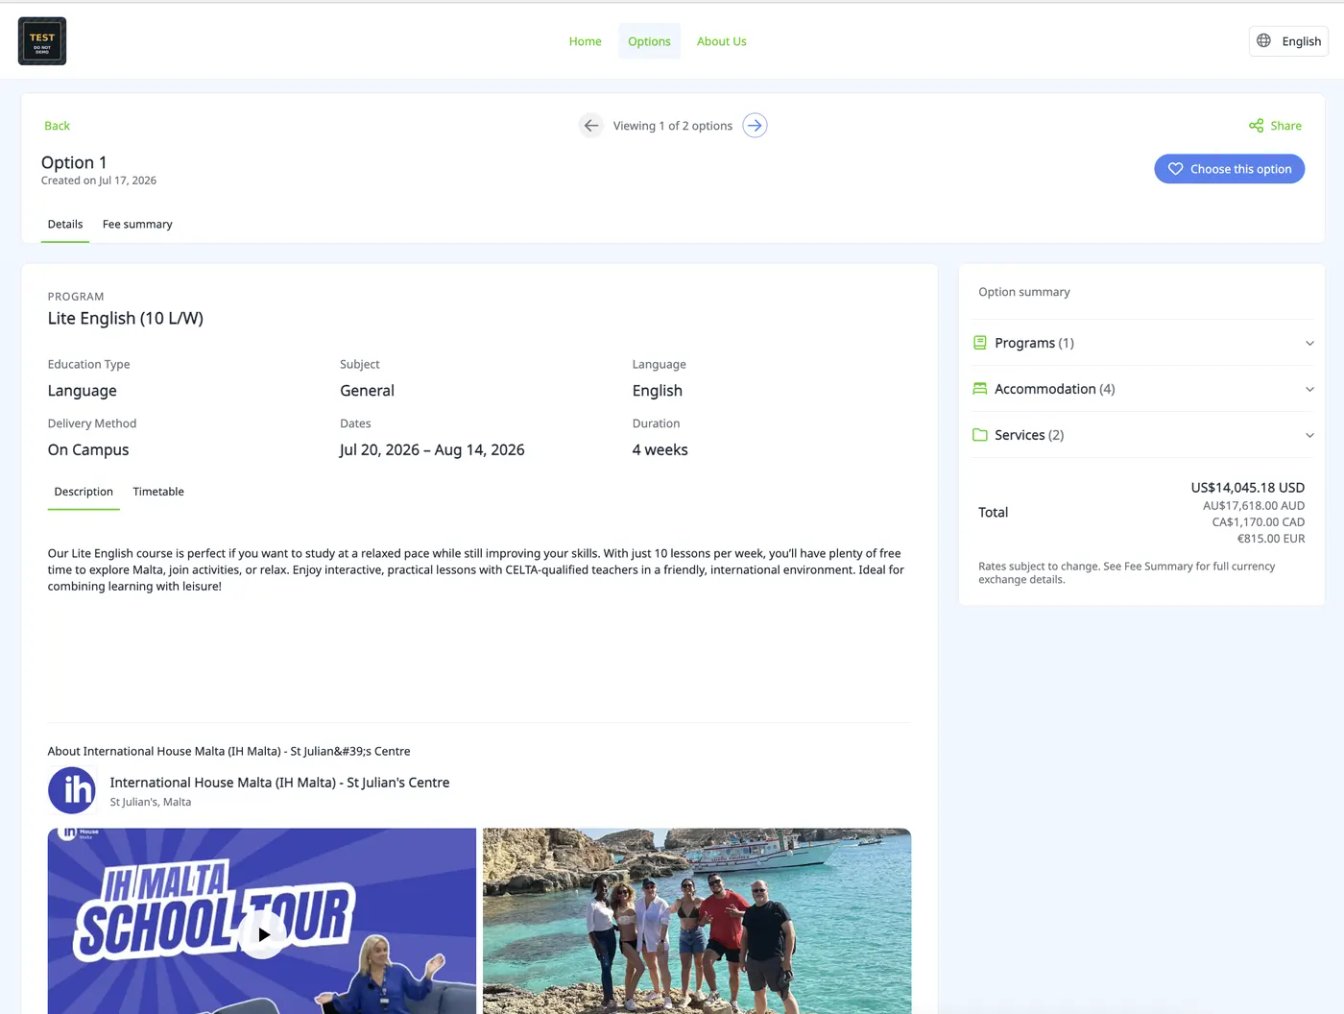This screenshot has width=1344, height=1014.
Task: Open the English language selector
Action: pyautogui.click(x=1289, y=41)
